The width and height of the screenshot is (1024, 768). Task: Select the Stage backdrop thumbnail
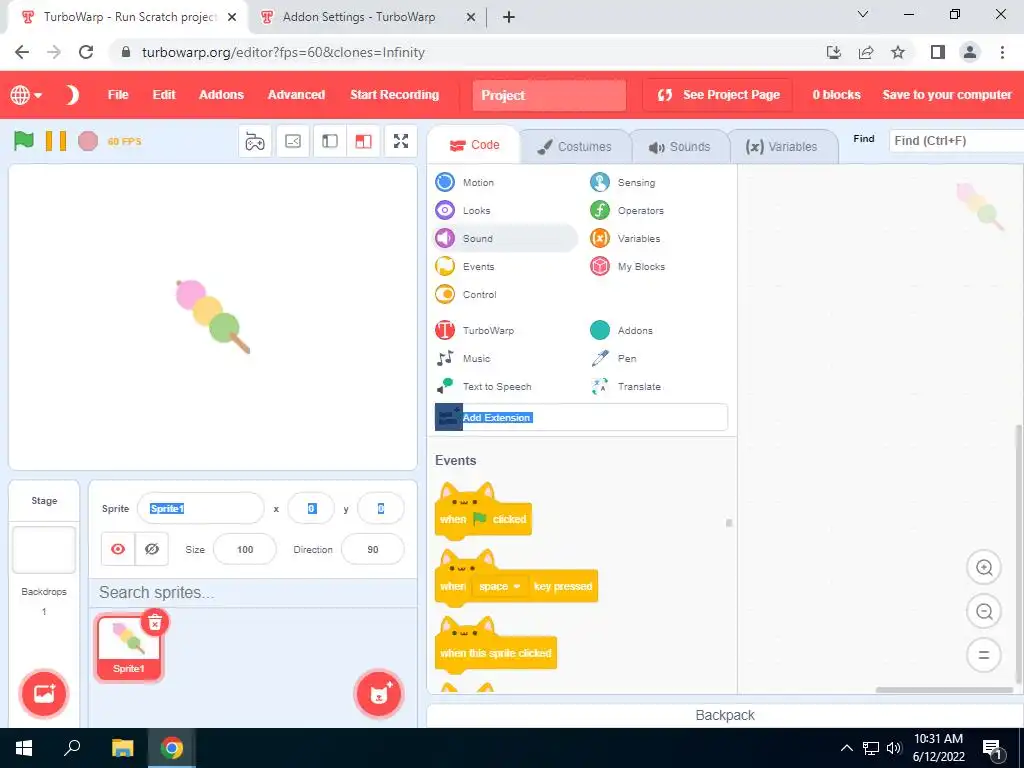tap(44, 550)
